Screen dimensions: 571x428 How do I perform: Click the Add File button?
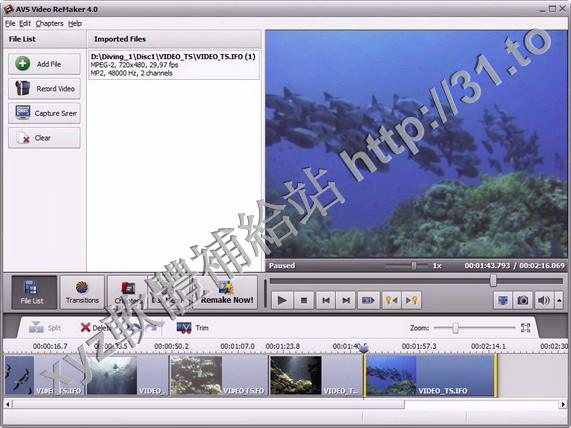point(44,64)
